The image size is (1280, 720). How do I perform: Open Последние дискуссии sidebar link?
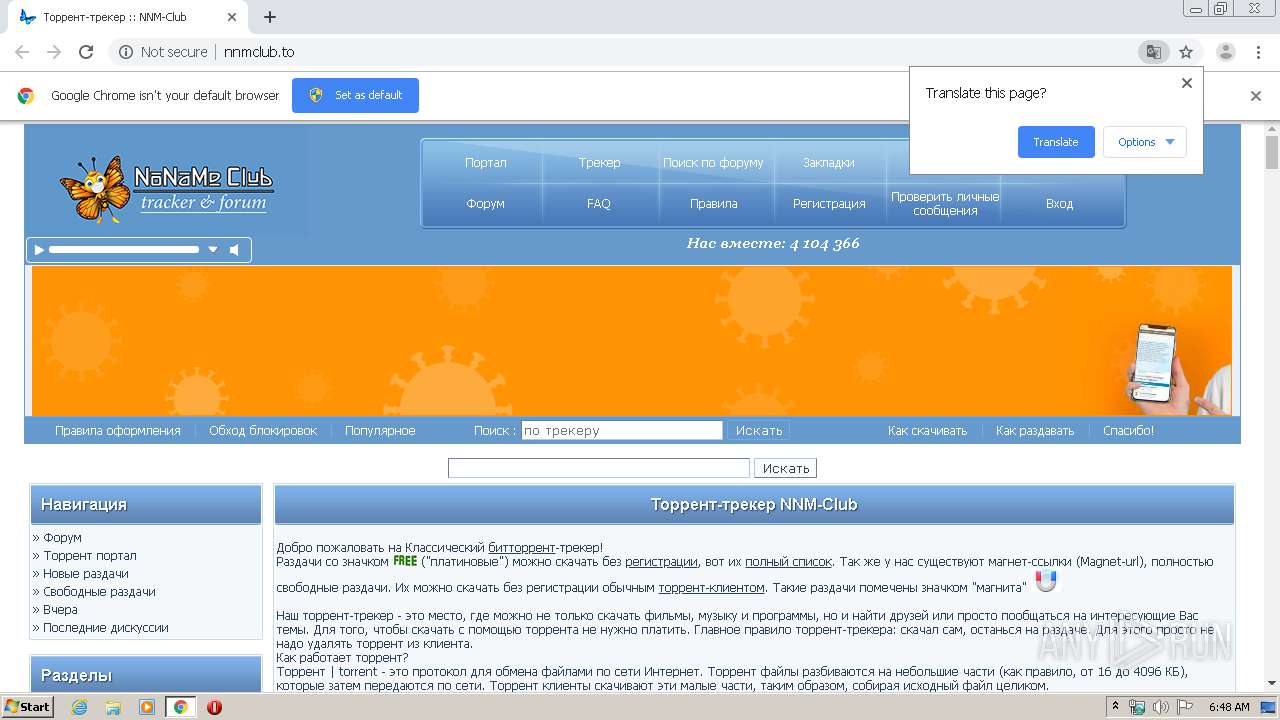pos(106,628)
